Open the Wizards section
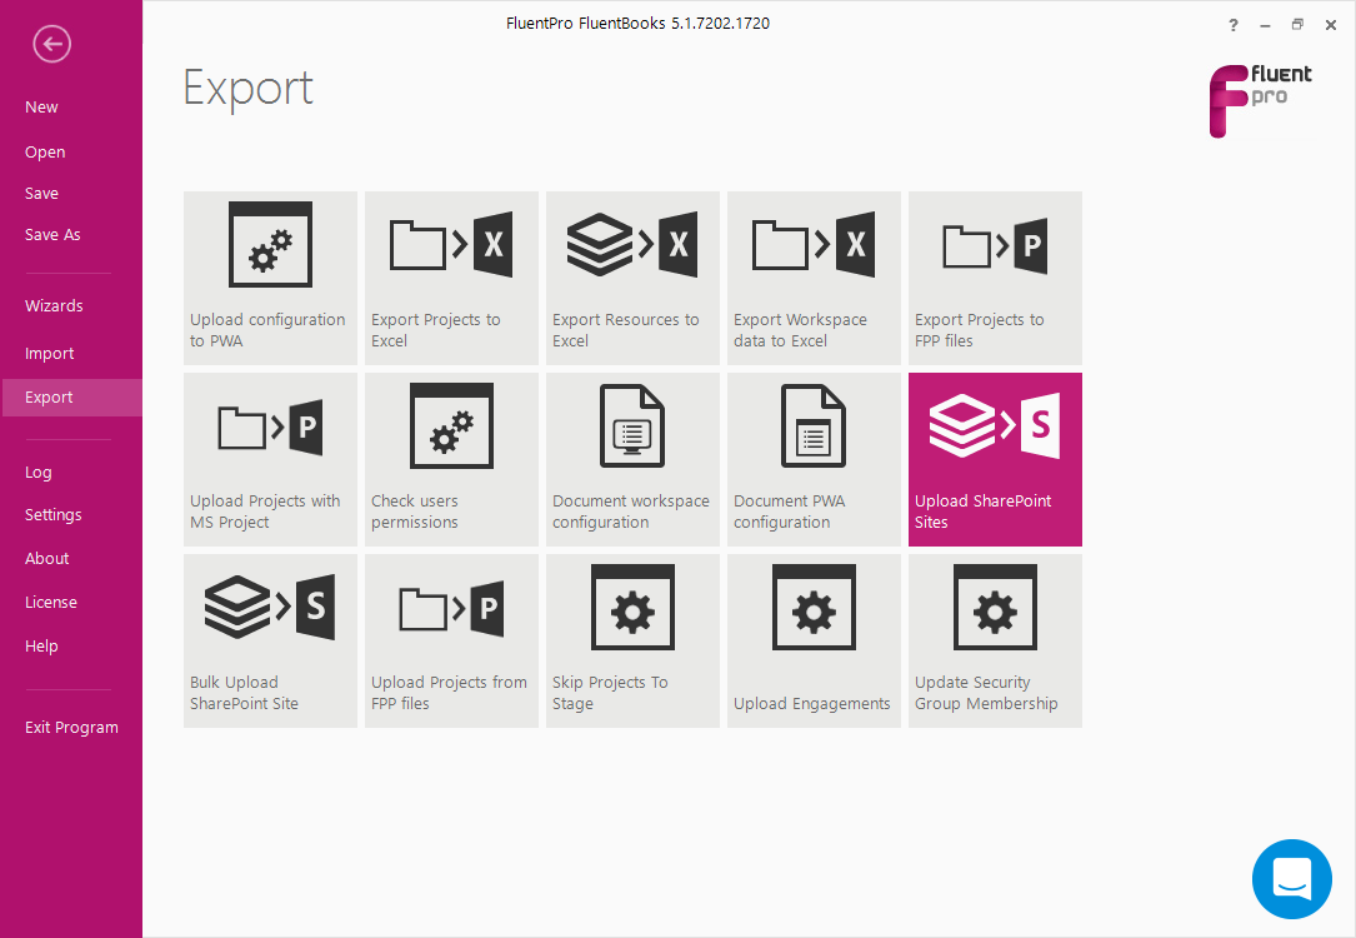1356x938 pixels. [54, 306]
